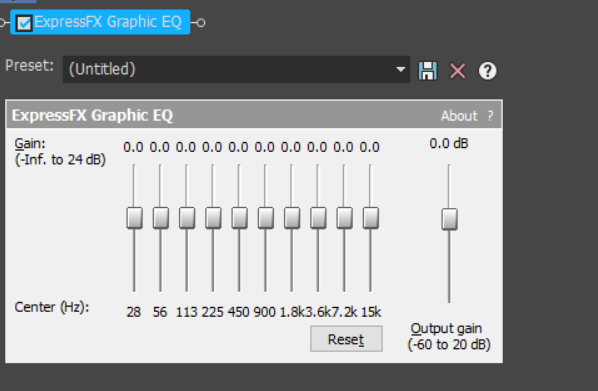
Task: Click the 225 Hz gain slider handle
Action: tap(213, 218)
